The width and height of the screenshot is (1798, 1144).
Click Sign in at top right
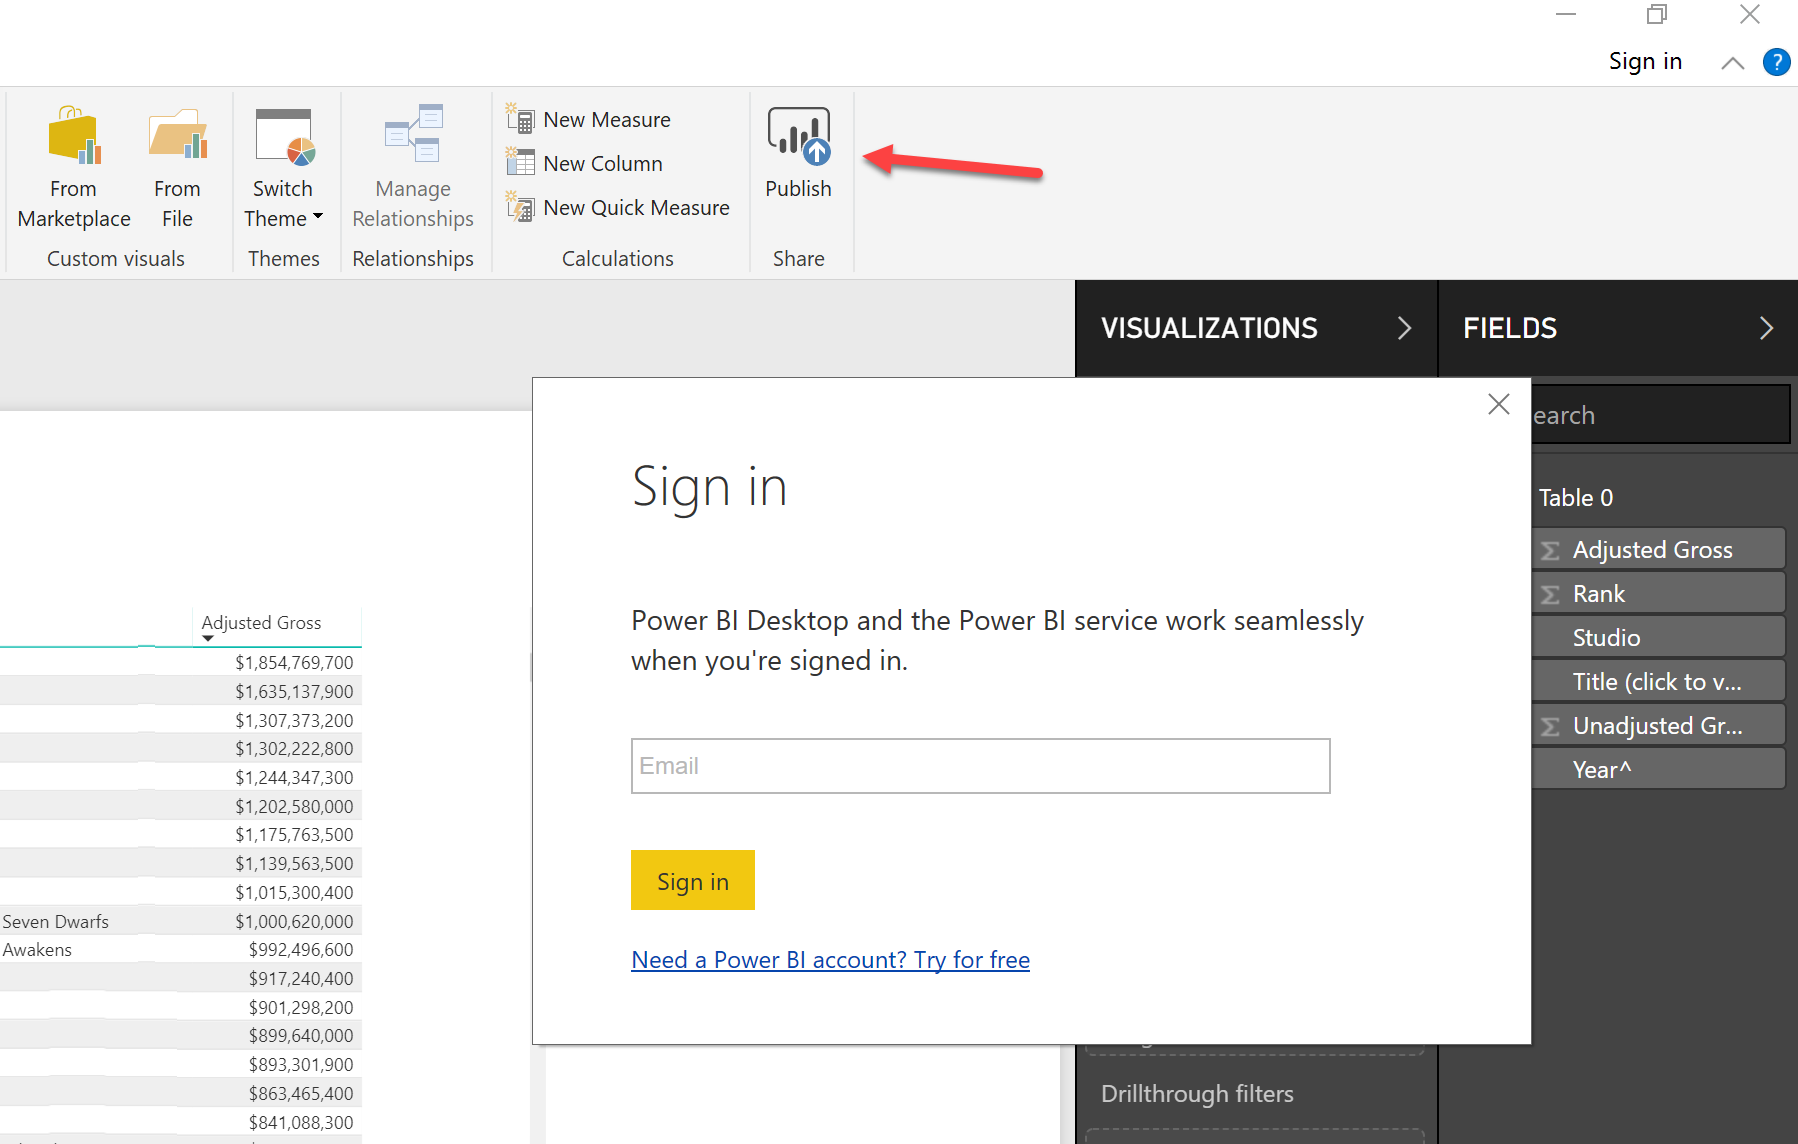click(1645, 61)
